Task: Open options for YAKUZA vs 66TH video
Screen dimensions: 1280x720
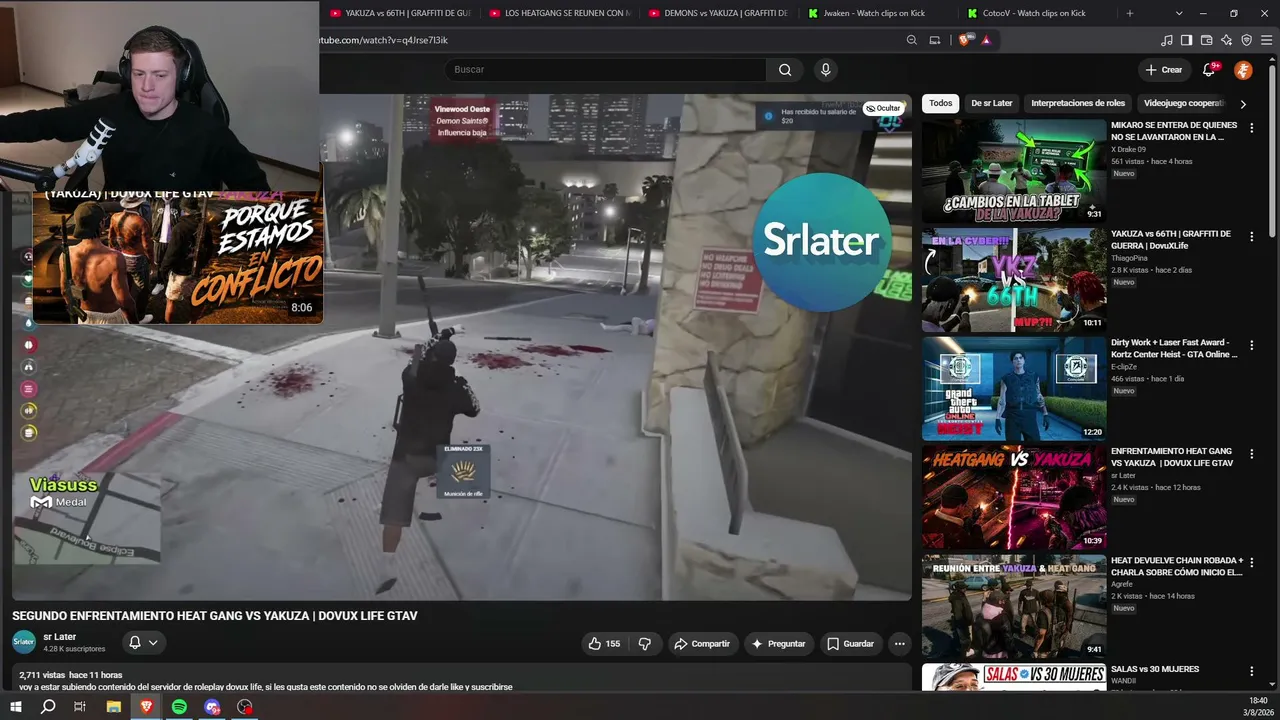Action: click(1251, 236)
